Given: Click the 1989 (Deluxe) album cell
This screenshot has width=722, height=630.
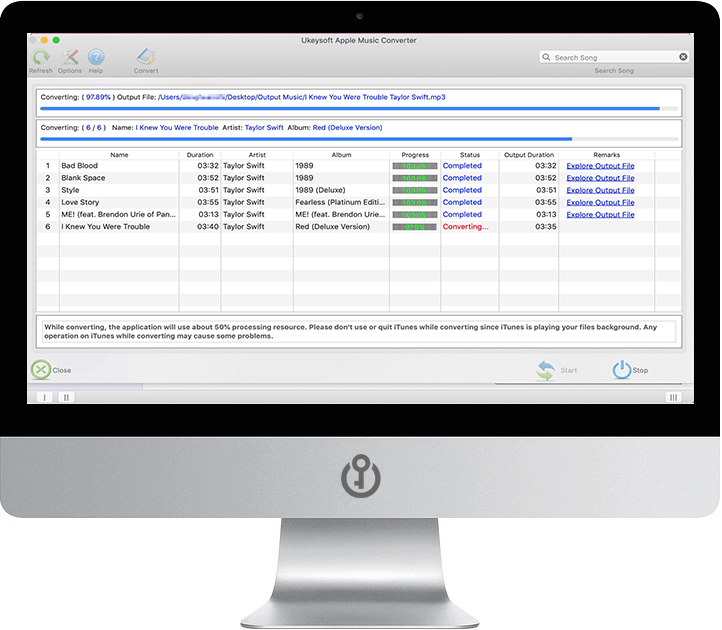Looking at the screenshot, I should click(320, 190).
